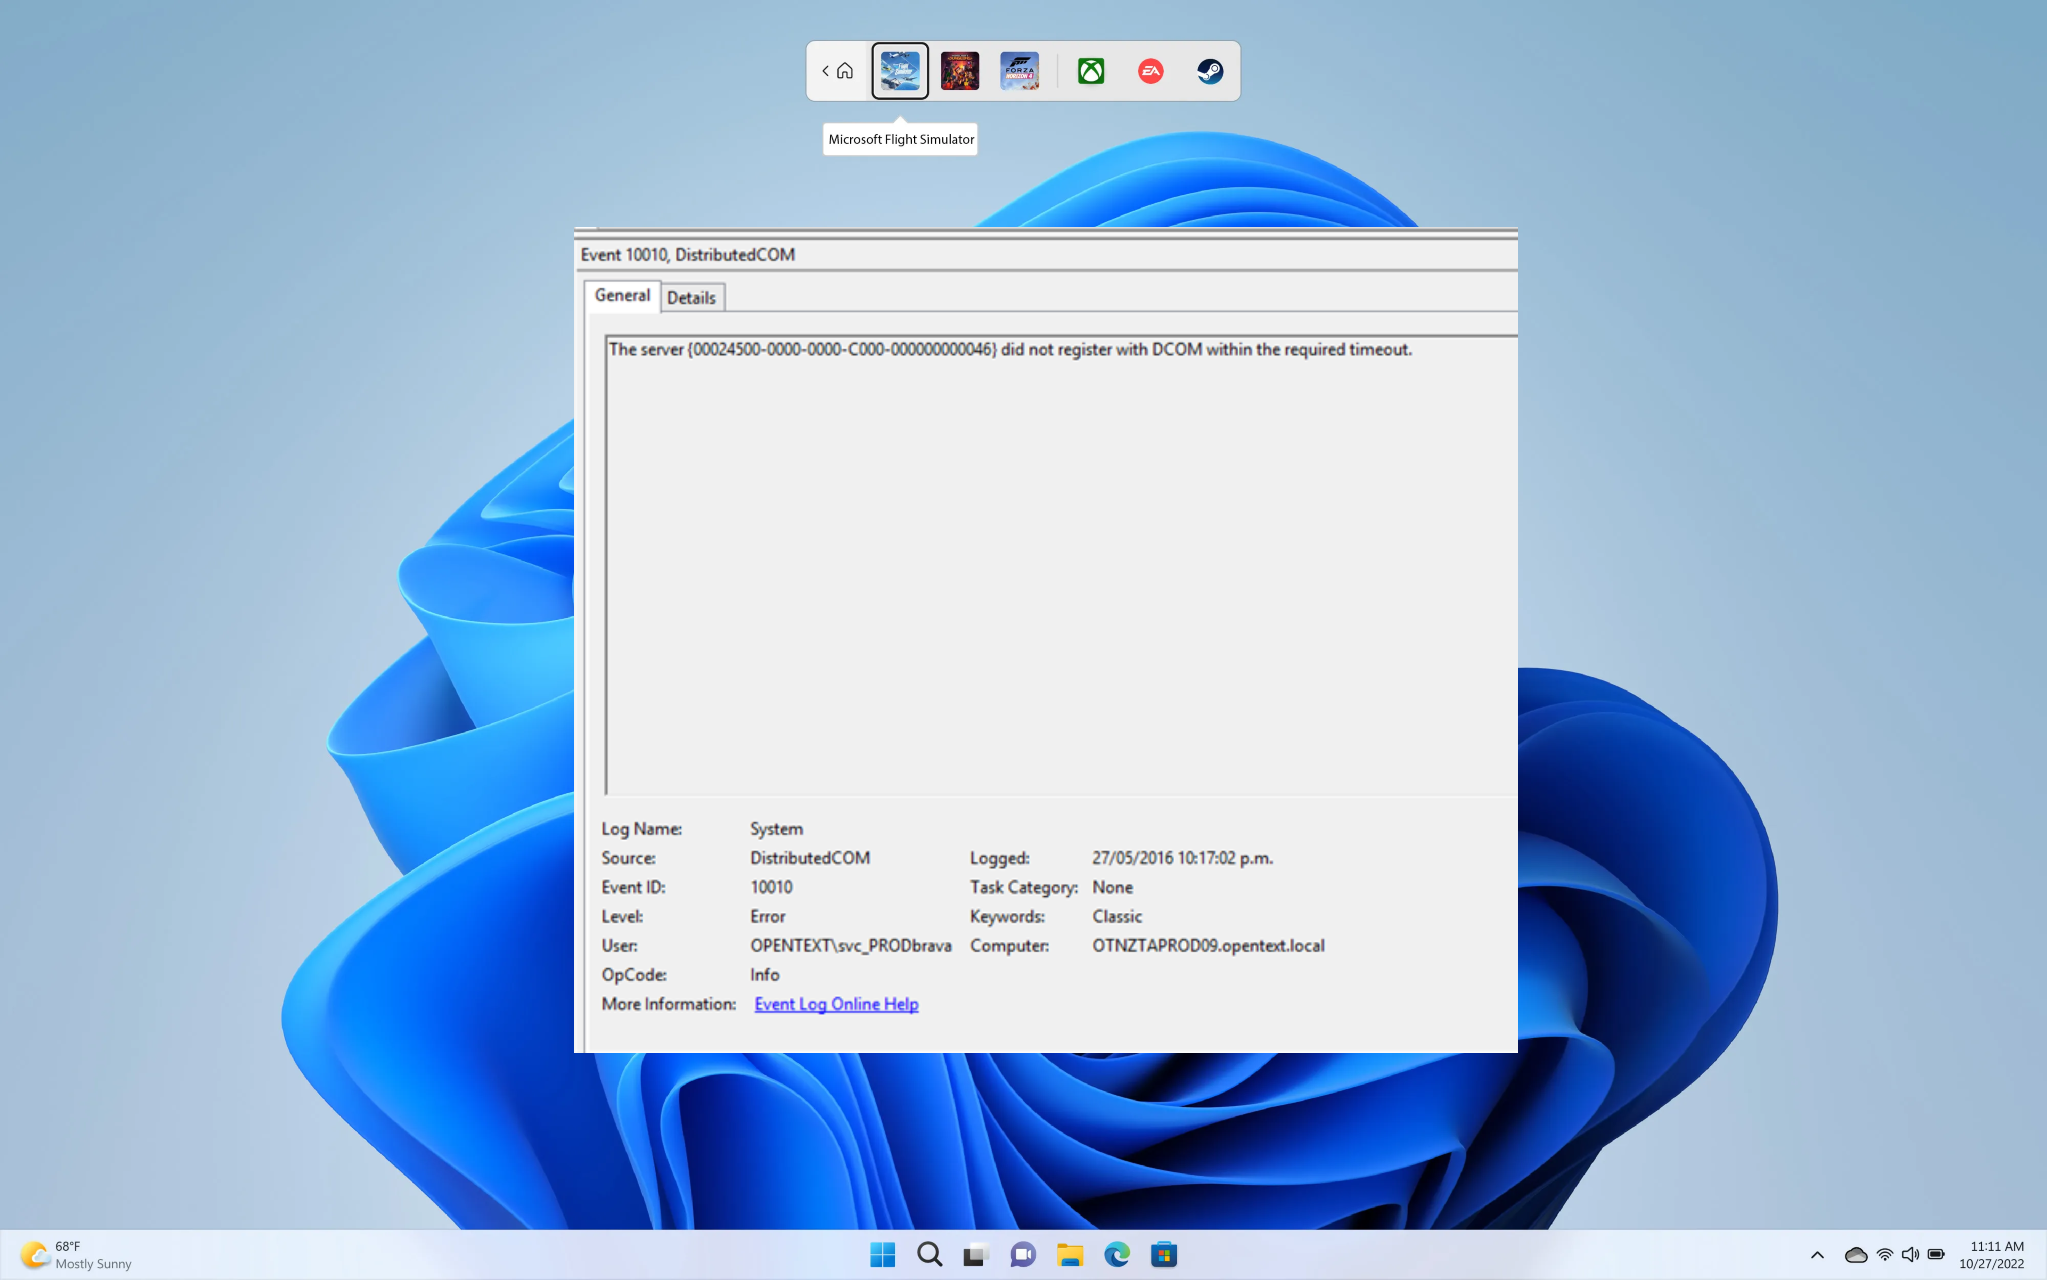The image size is (2047, 1280).
Task: Open the clock and date flyout
Action: pos(1992,1255)
